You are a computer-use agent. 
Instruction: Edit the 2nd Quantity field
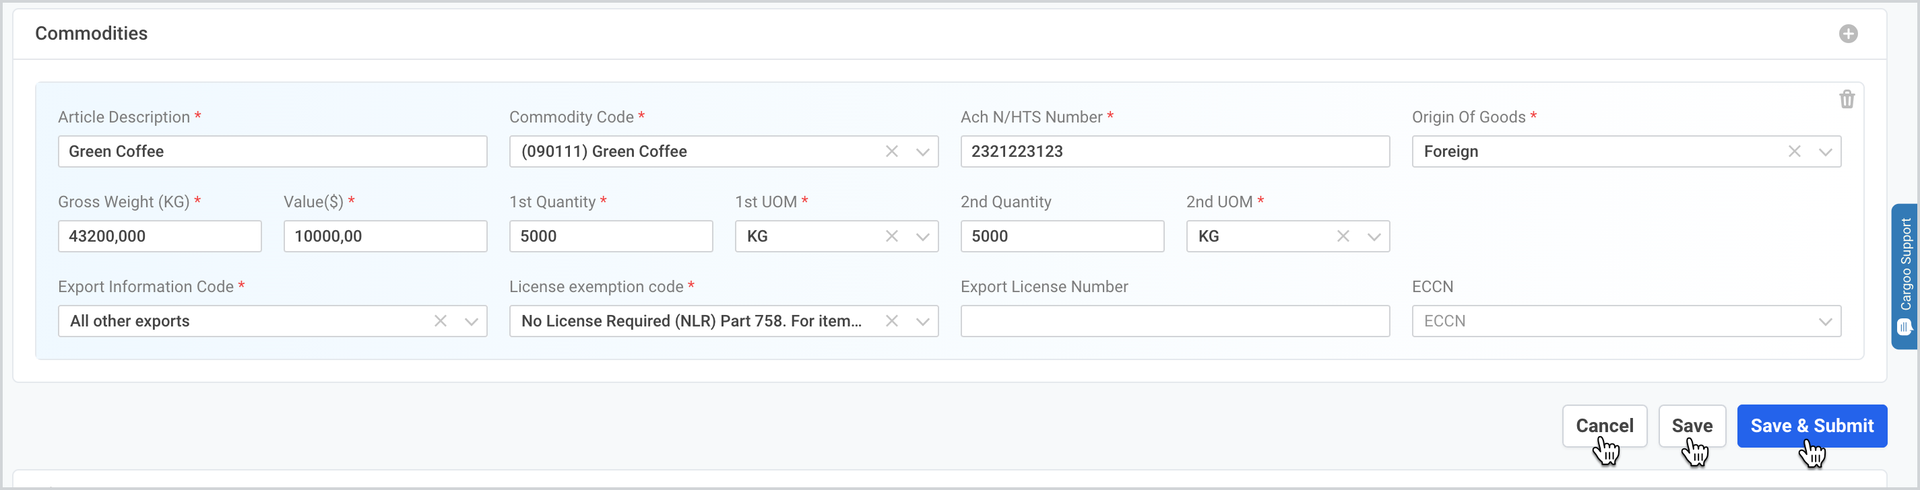coord(1062,236)
